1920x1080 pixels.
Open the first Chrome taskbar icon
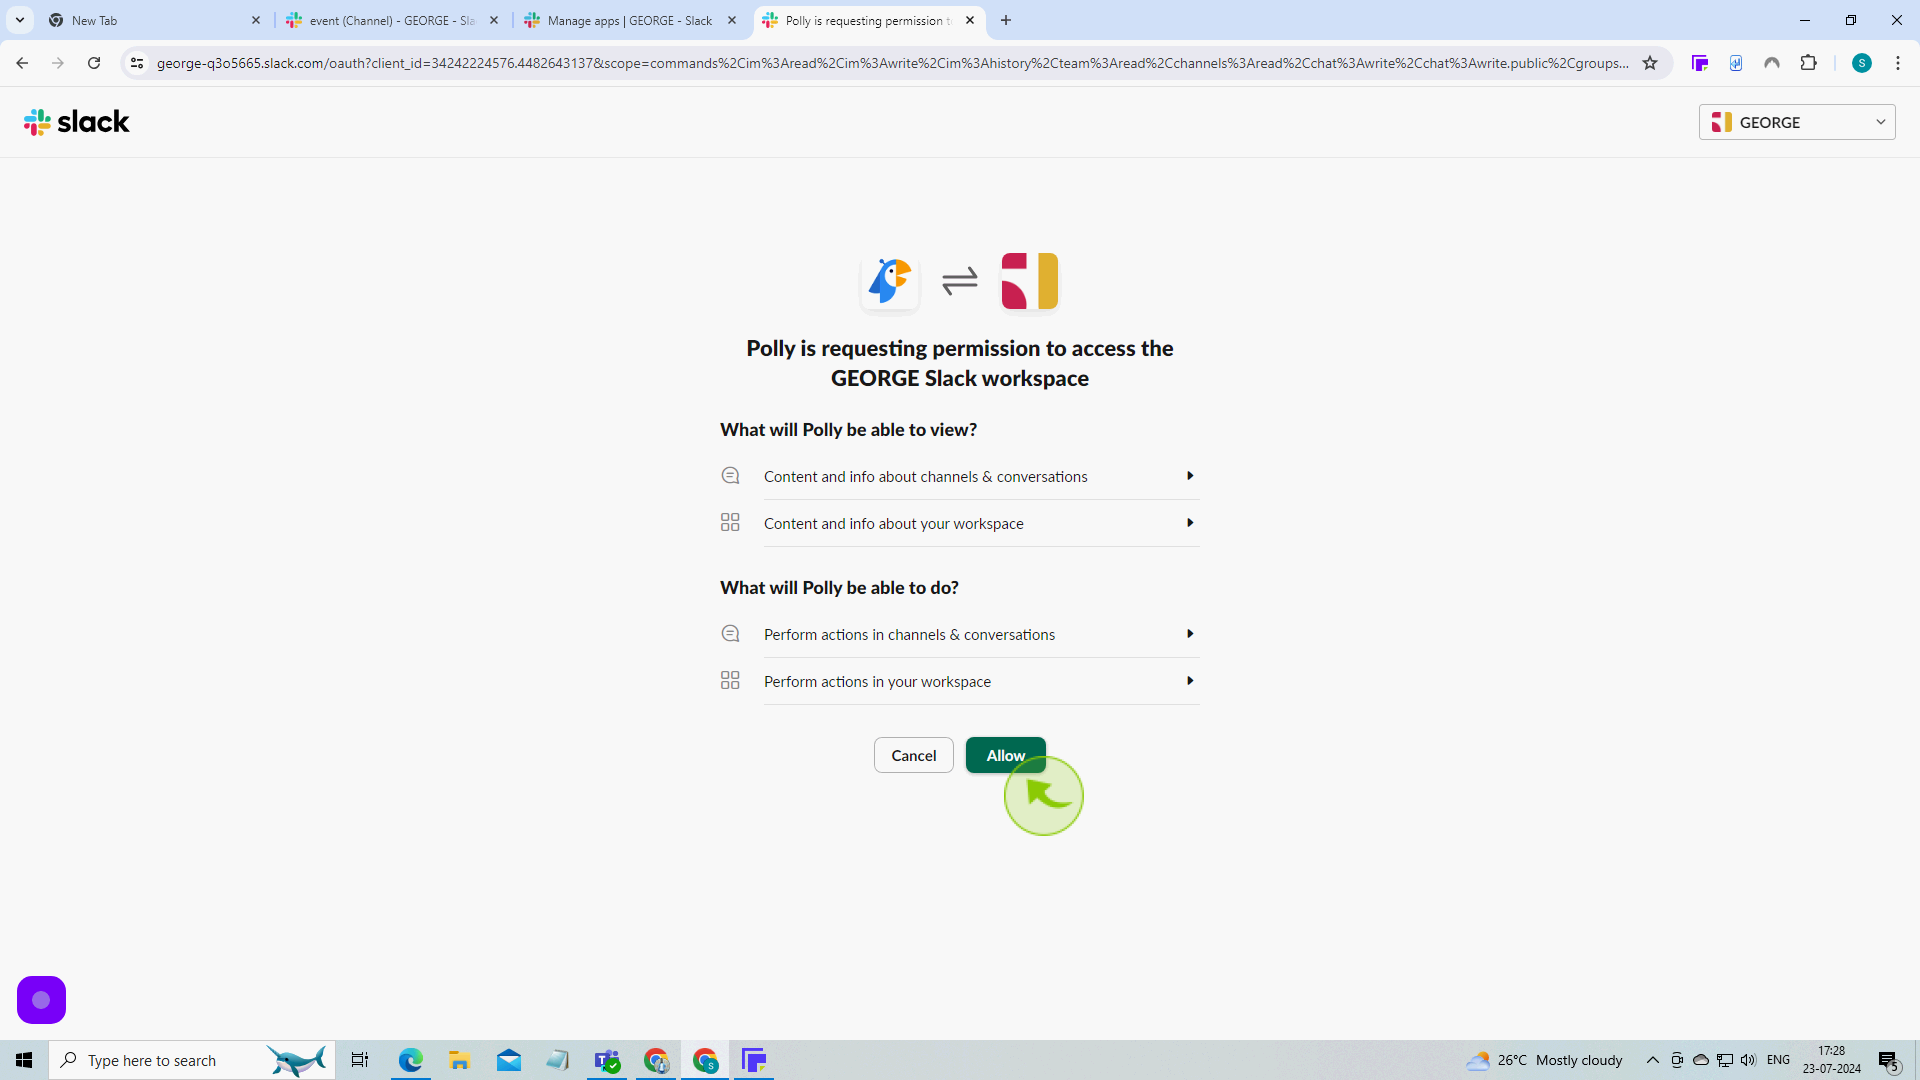pyautogui.click(x=656, y=1060)
